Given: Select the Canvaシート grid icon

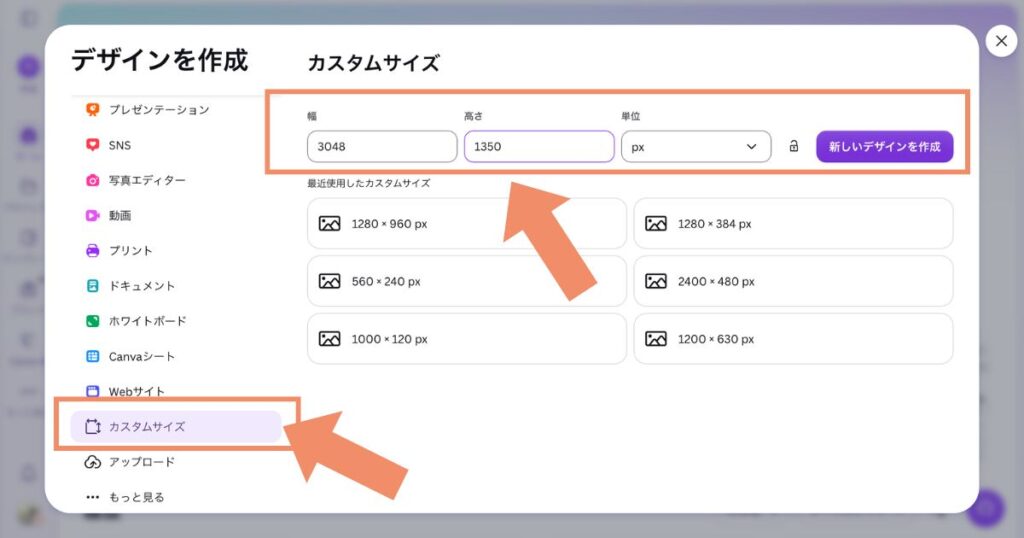Looking at the screenshot, I should (x=93, y=356).
